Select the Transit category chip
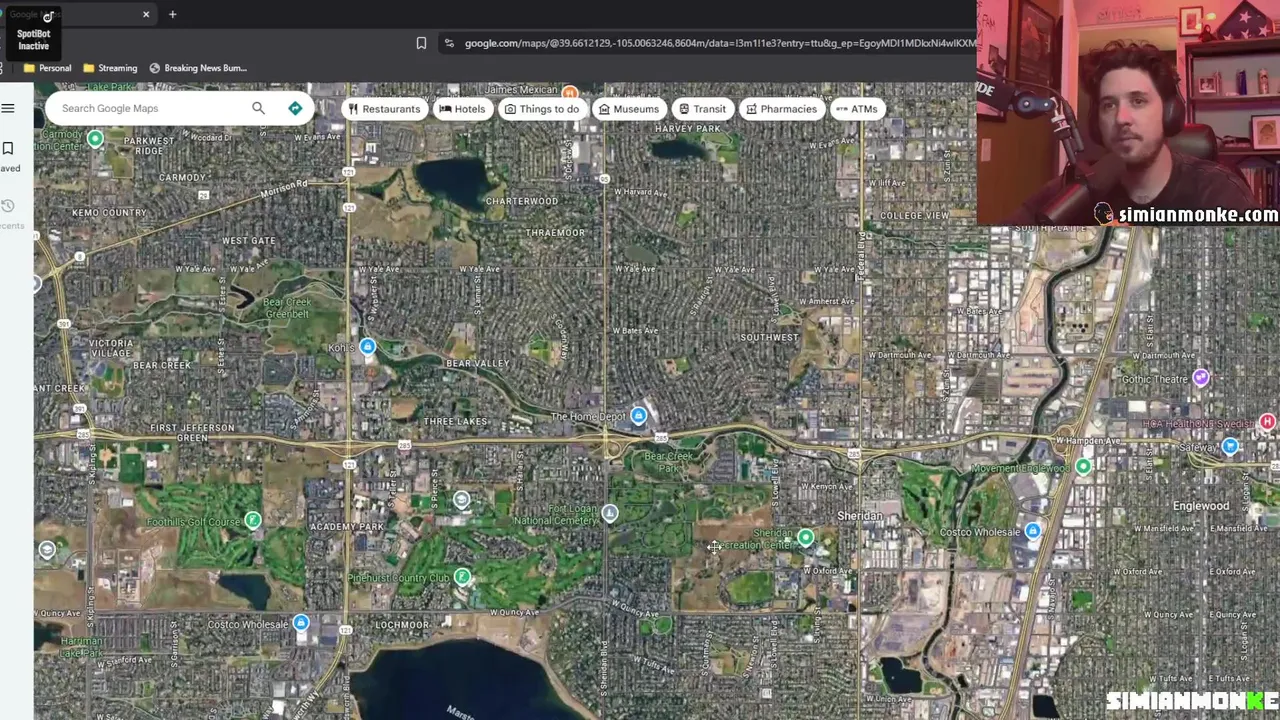Viewport: 1280px width, 720px height. (702, 109)
